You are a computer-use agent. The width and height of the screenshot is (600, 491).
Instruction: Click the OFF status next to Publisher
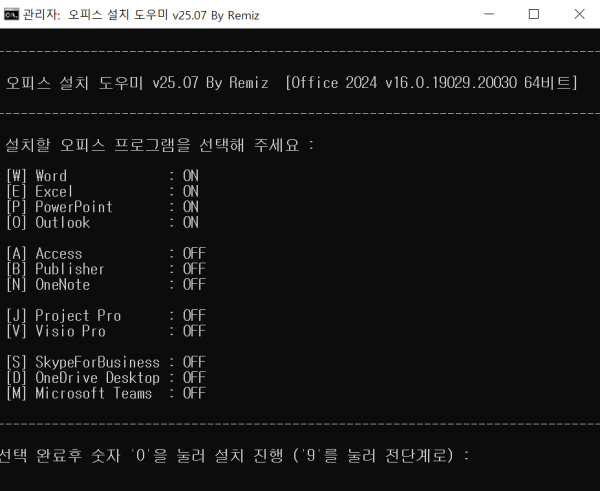(194, 269)
